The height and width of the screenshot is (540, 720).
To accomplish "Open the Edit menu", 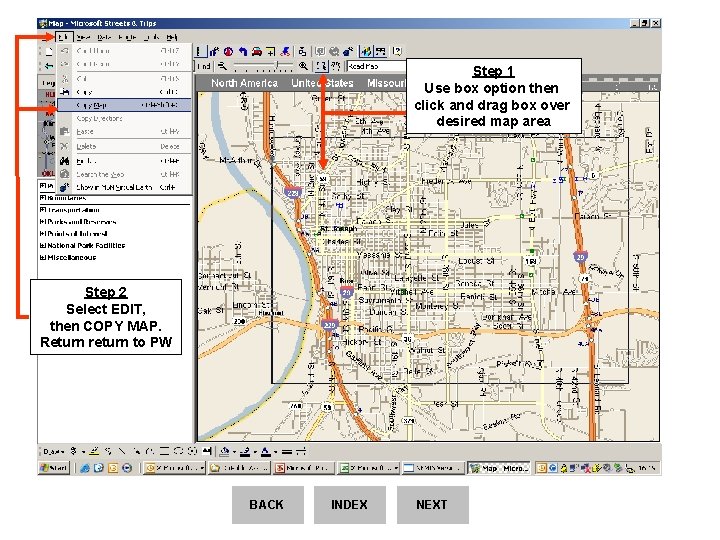I will [x=64, y=37].
